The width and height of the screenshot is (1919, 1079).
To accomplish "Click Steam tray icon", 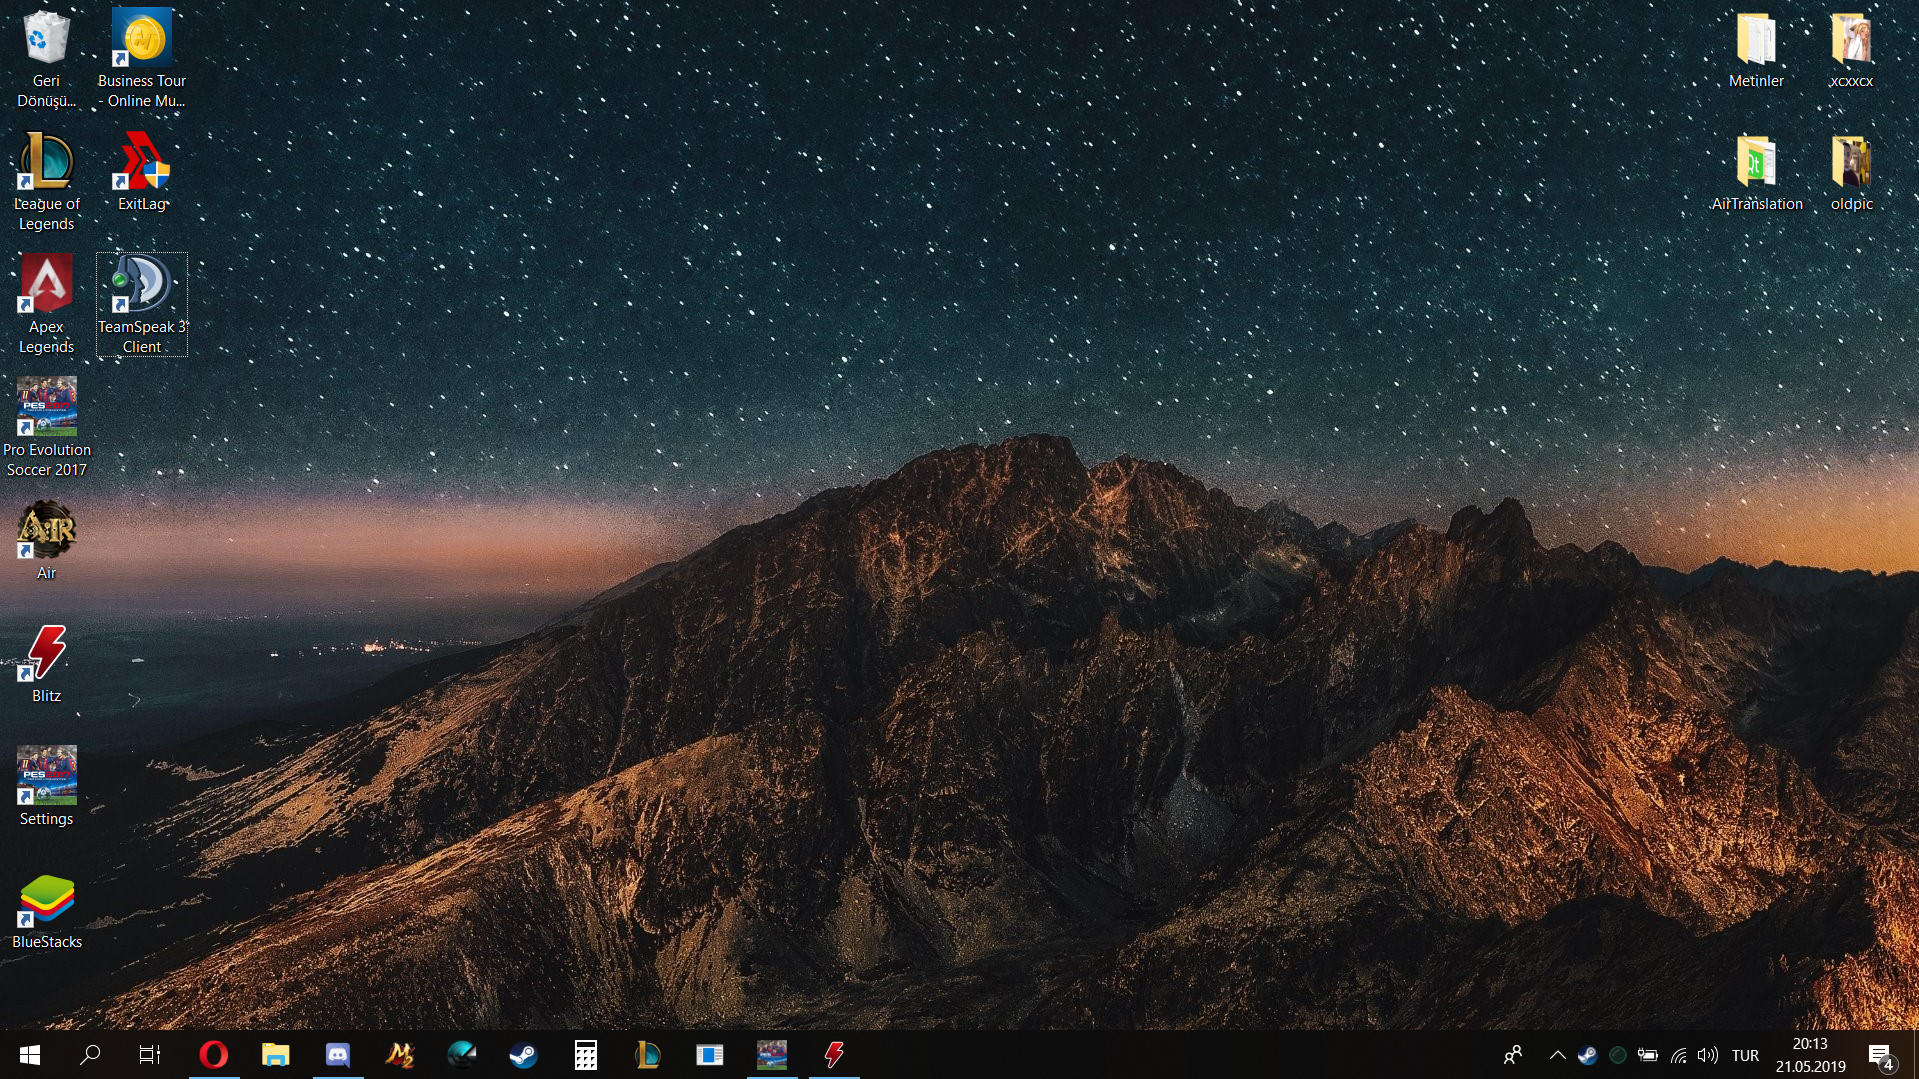I will [x=1587, y=1055].
